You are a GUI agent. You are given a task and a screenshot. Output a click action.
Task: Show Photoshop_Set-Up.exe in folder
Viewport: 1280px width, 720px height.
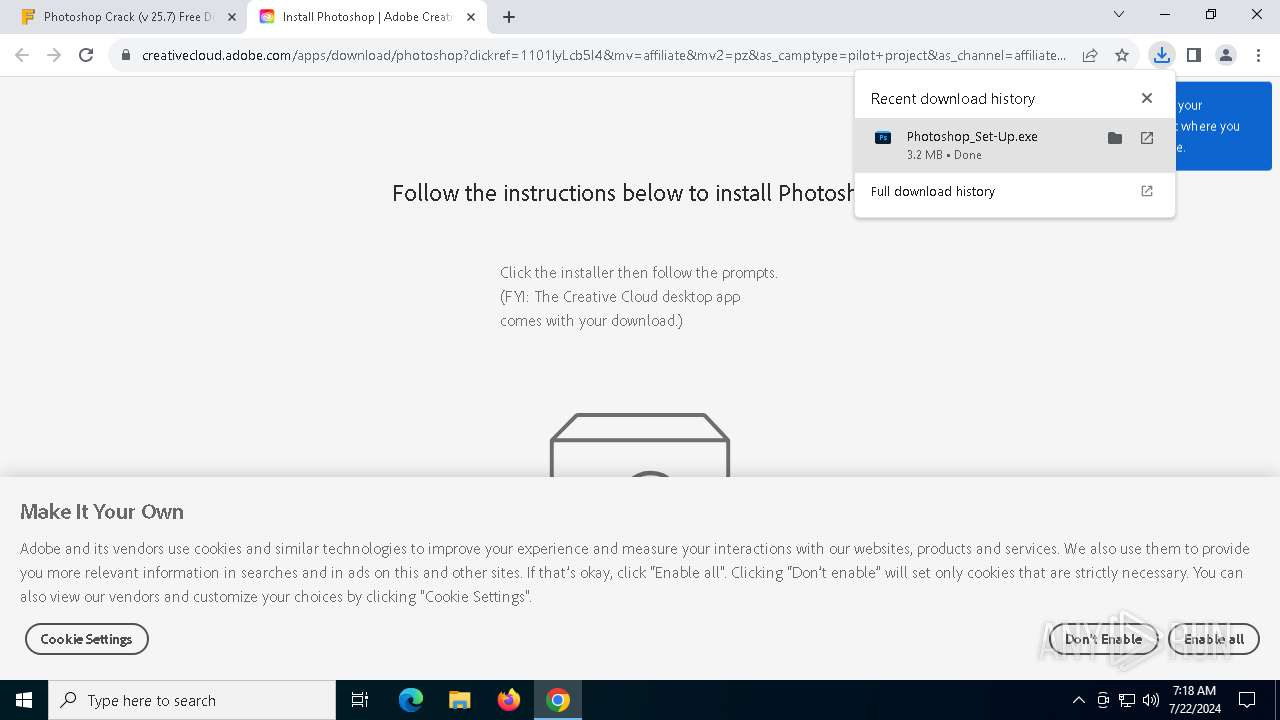(1115, 138)
